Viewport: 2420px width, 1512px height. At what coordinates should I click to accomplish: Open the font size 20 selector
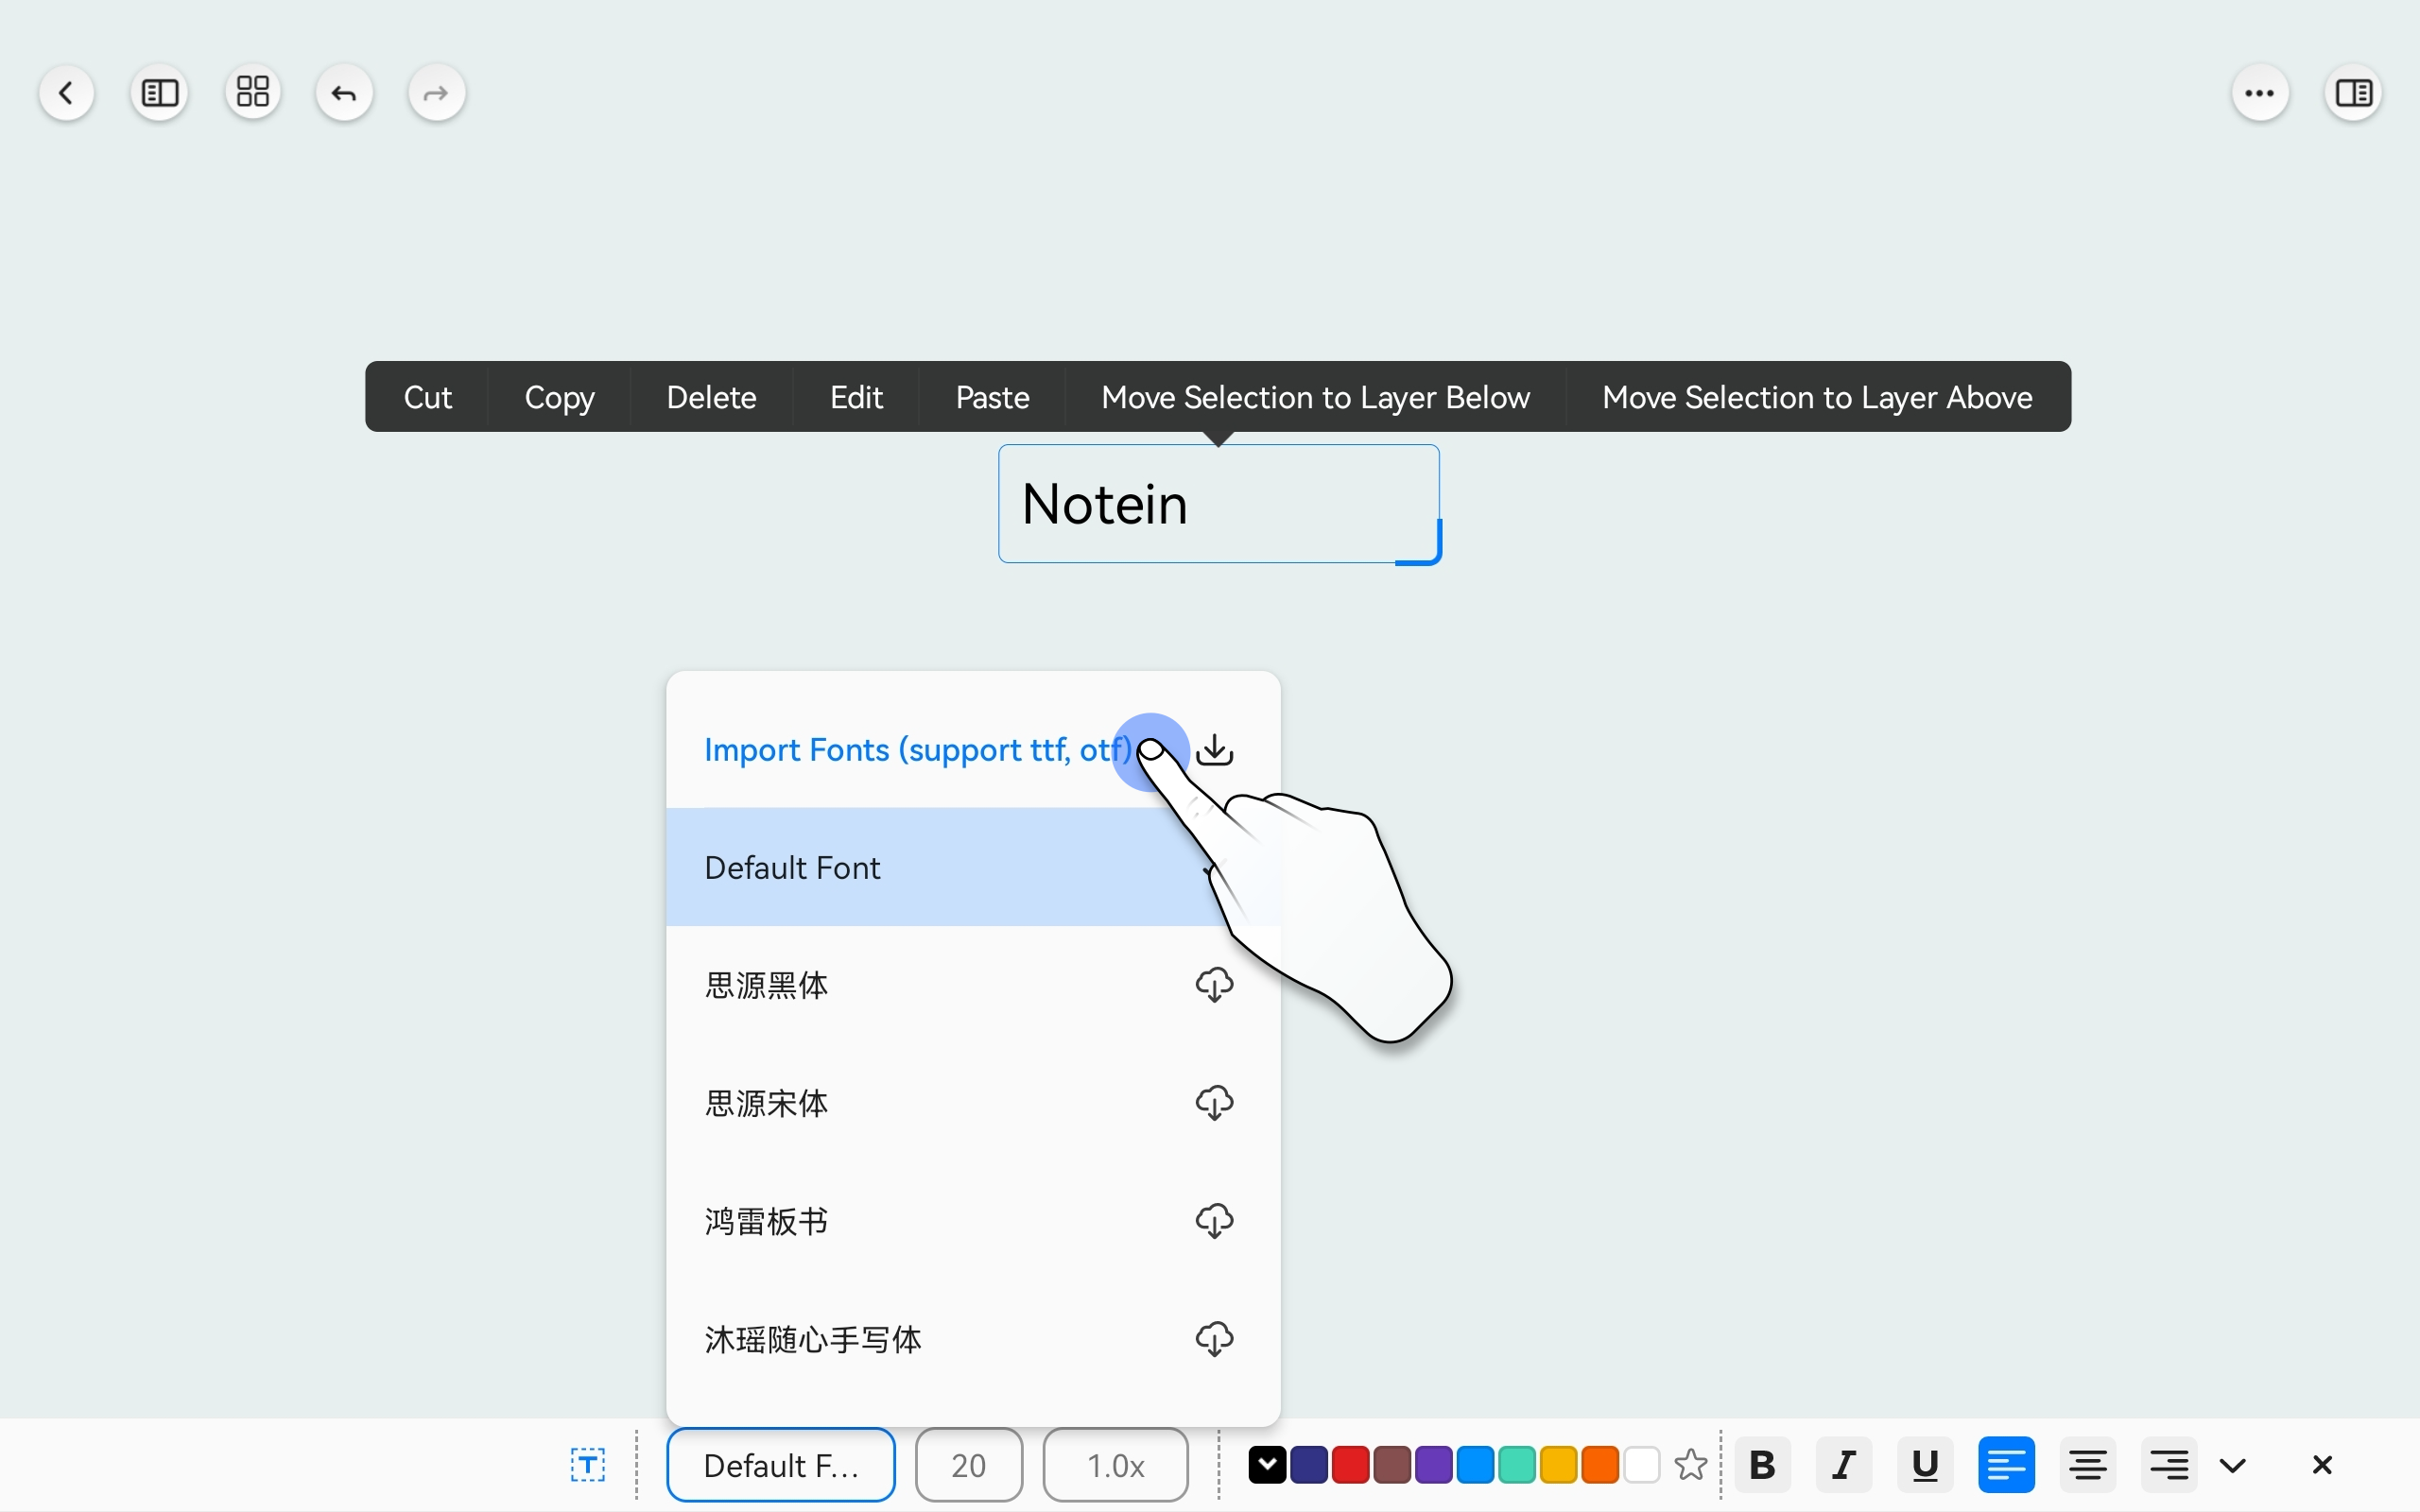(969, 1465)
